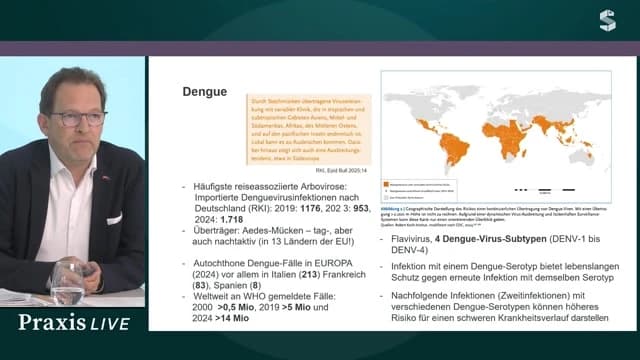This screenshot has height=360, width=640.
Task: Click 'Weltweit an WHO gemeldete Fälle' line
Action: [x=264, y=296]
